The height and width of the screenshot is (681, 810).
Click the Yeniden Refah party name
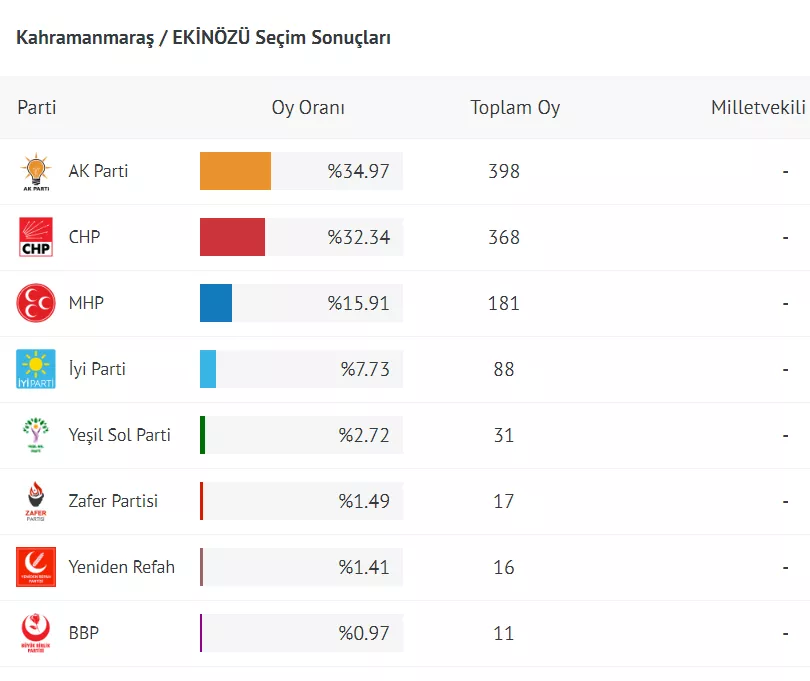(x=121, y=567)
